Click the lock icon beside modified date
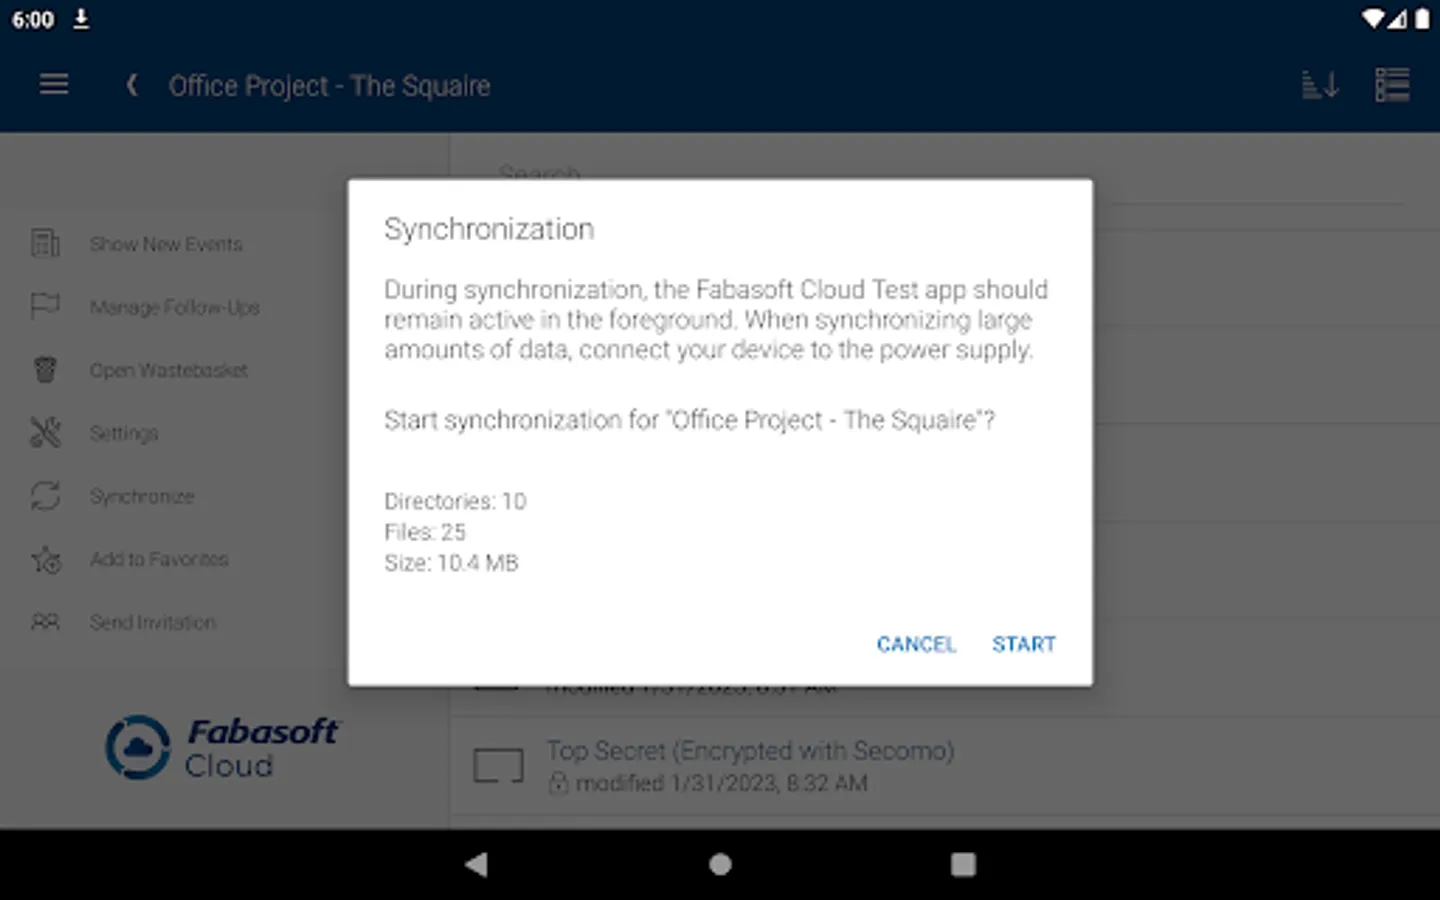Screen dimensions: 1440x900 pyautogui.click(x=558, y=783)
